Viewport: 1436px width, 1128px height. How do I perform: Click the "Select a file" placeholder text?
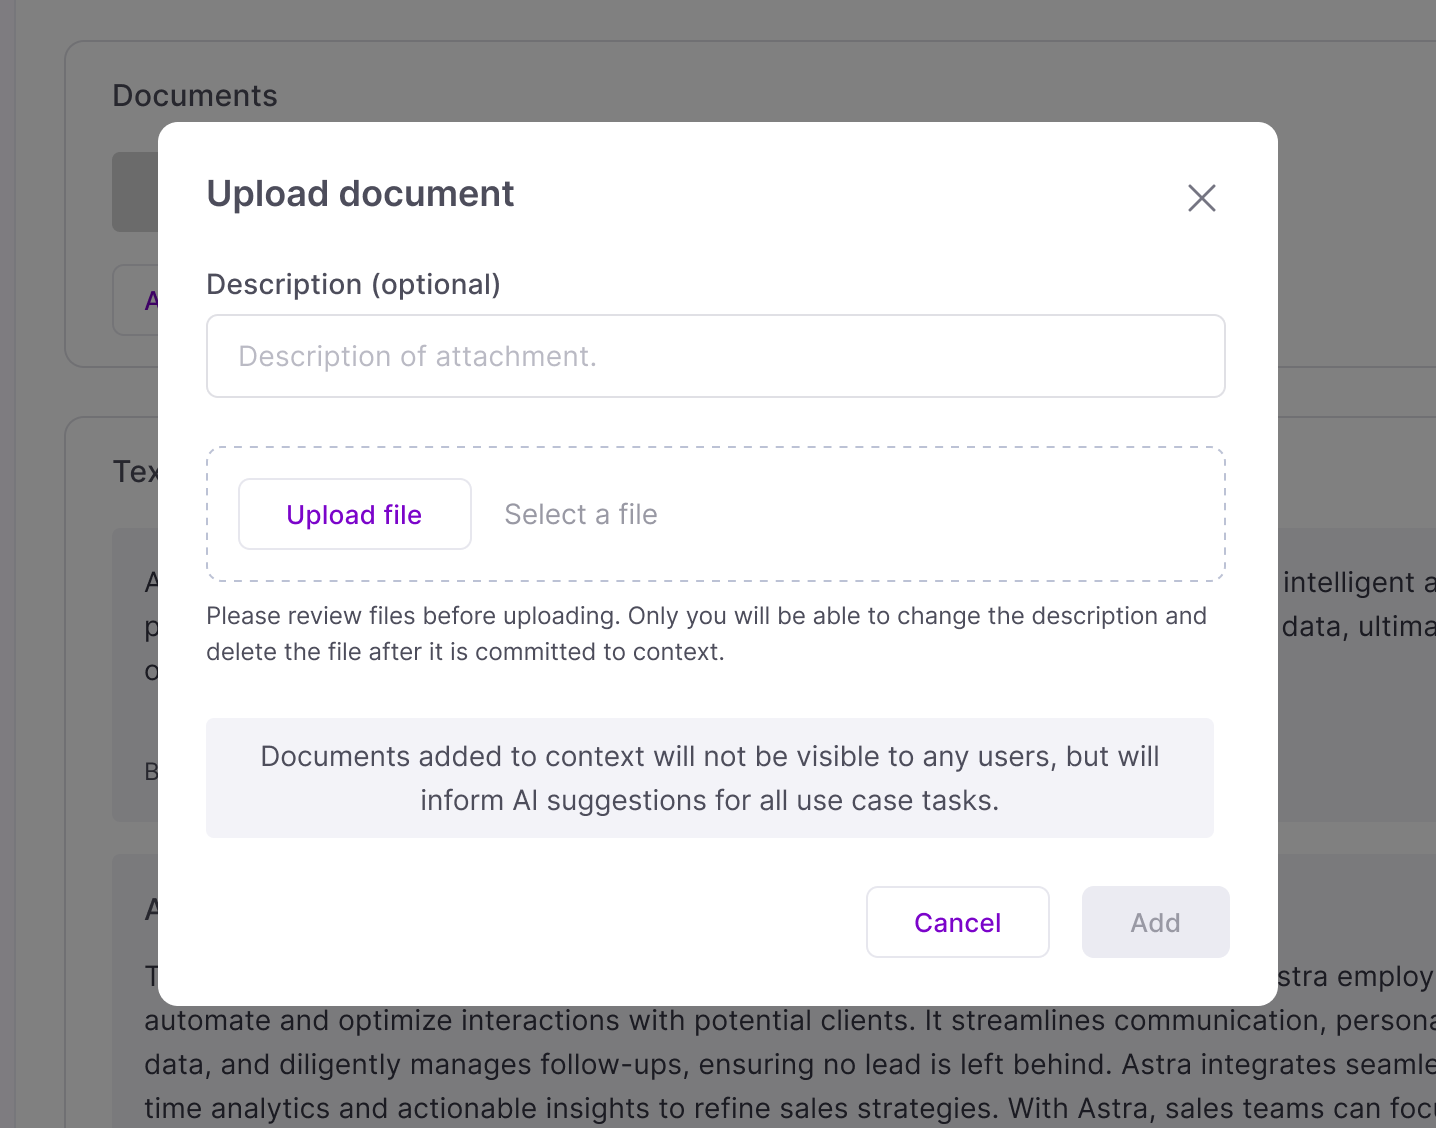[x=580, y=514]
